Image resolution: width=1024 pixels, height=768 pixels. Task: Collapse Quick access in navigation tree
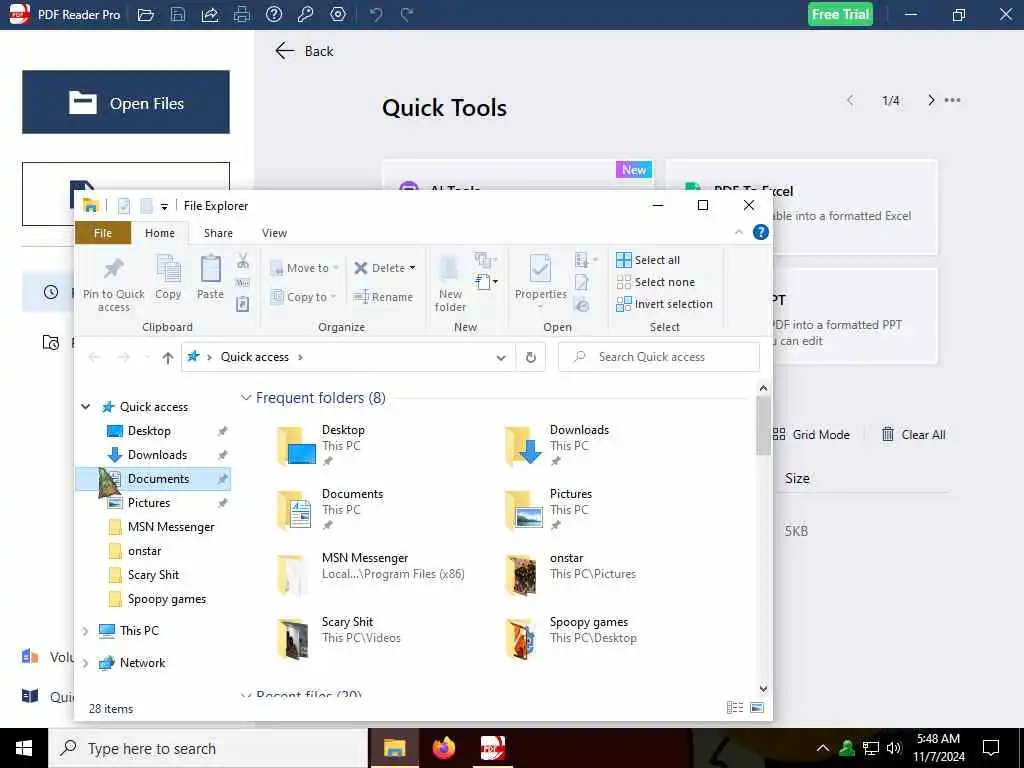[86, 407]
